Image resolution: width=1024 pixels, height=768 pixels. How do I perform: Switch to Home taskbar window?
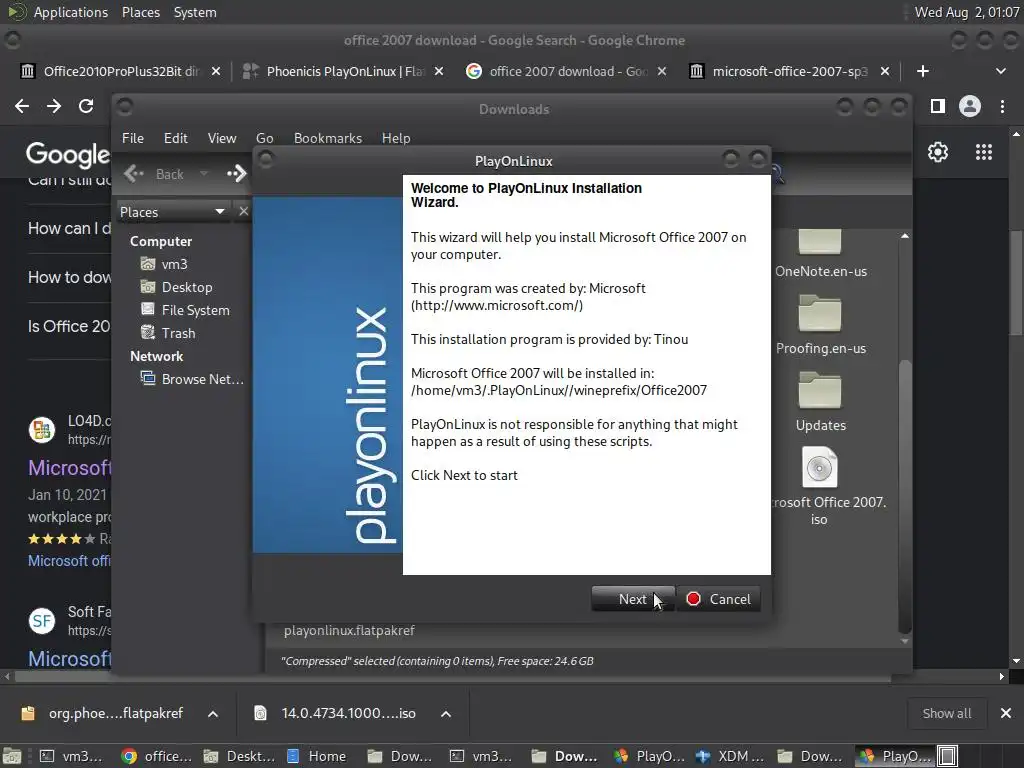click(317, 756)
